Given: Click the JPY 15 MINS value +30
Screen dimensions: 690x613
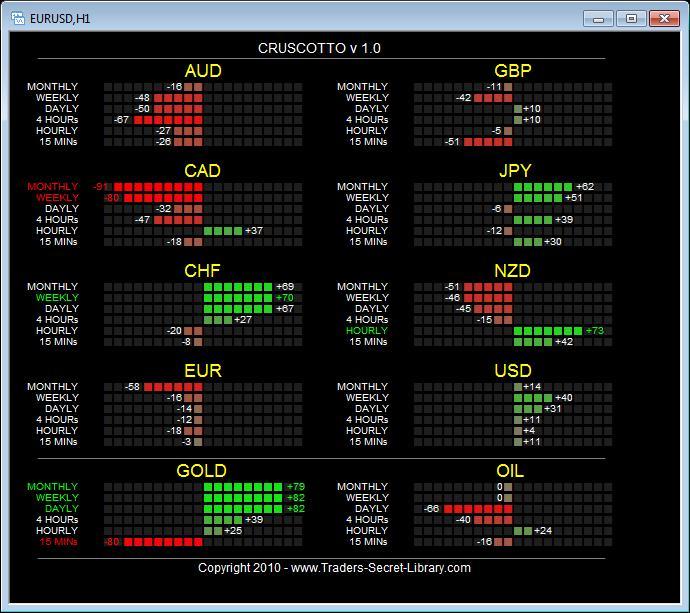Looking at the screenshot, I should coord(553,242).
